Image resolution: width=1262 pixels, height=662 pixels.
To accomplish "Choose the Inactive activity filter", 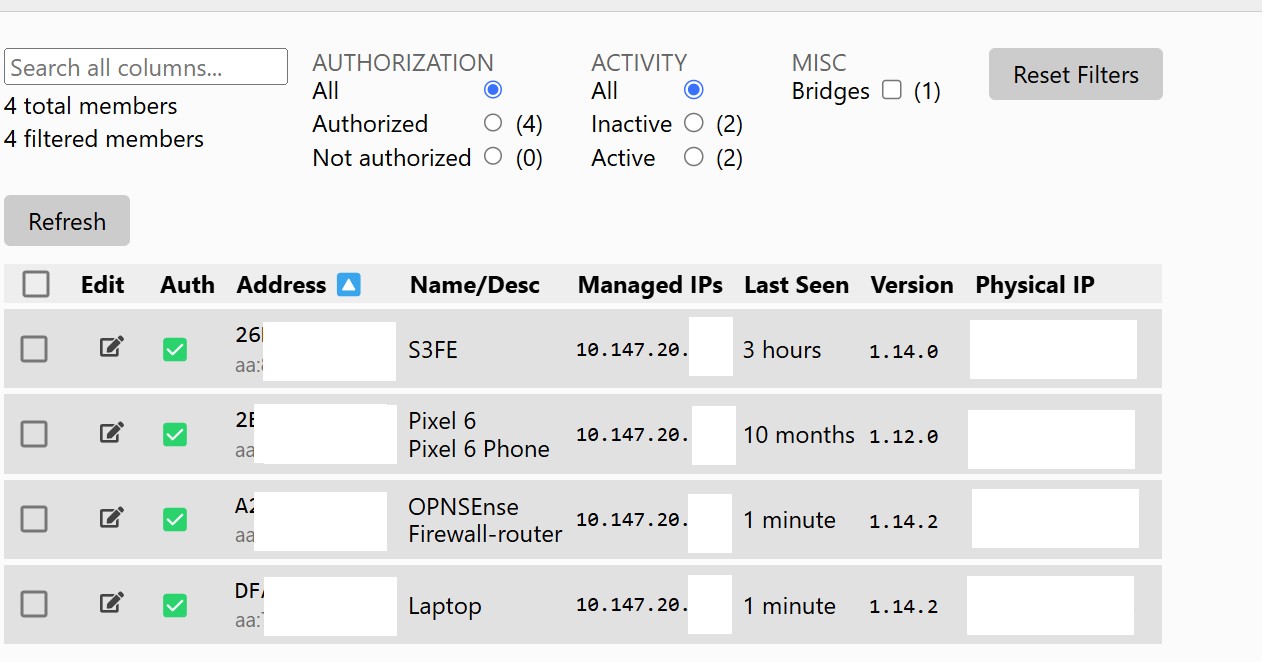I will pos(693,123).
